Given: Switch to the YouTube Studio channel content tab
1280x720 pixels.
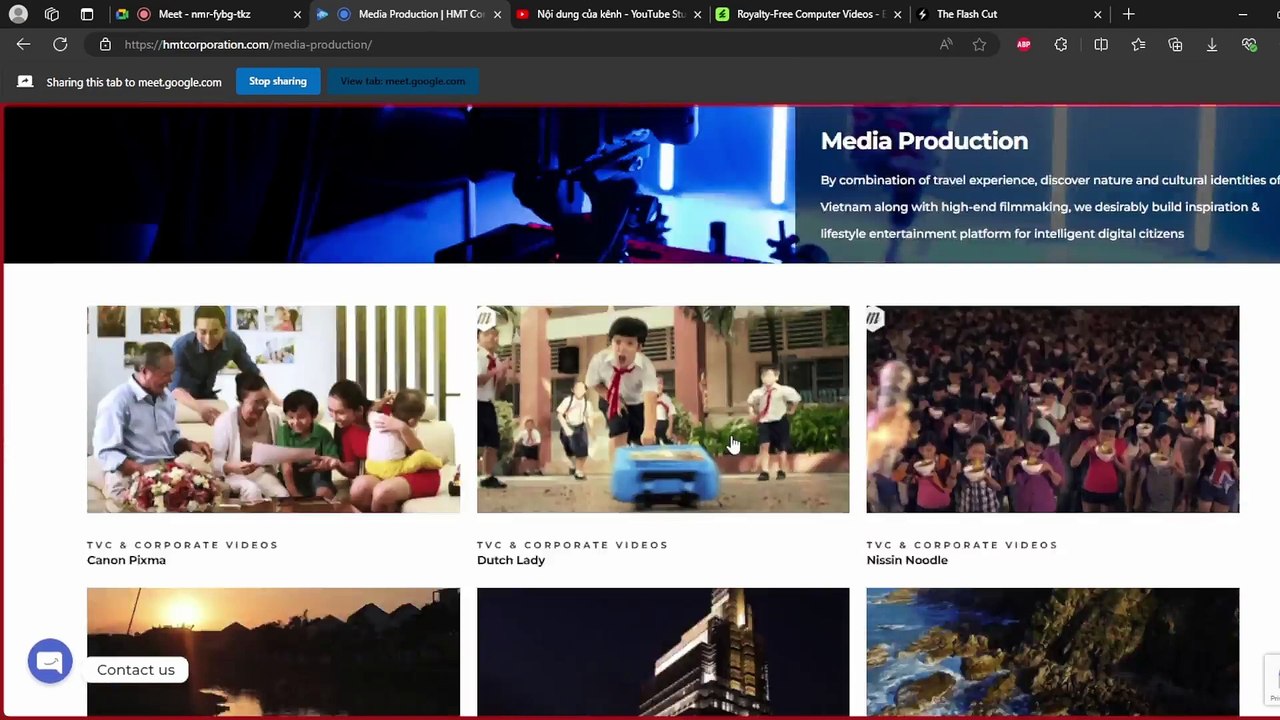Looking at the screenshot, I should tap(609, 14).
